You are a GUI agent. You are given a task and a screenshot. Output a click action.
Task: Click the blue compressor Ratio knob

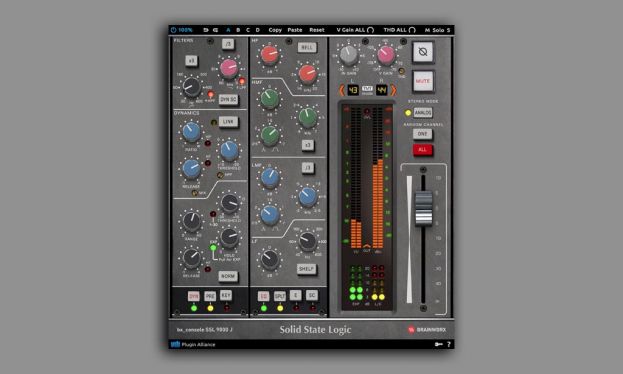tap(192, 132)
